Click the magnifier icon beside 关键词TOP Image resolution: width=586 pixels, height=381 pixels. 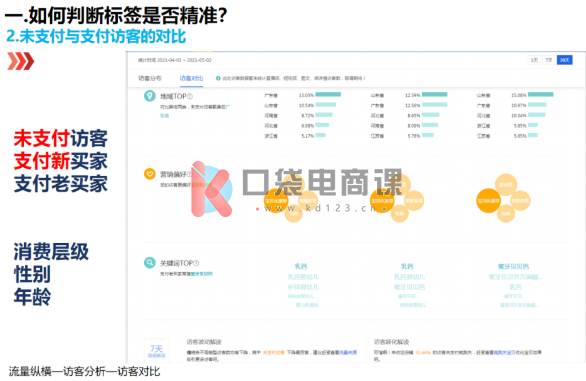[149, 262]
